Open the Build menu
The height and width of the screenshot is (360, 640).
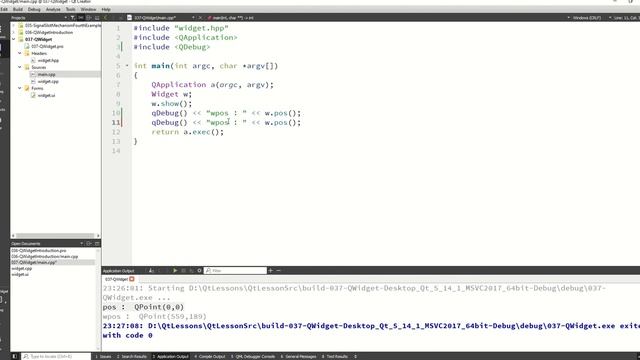tap(18, 9)
